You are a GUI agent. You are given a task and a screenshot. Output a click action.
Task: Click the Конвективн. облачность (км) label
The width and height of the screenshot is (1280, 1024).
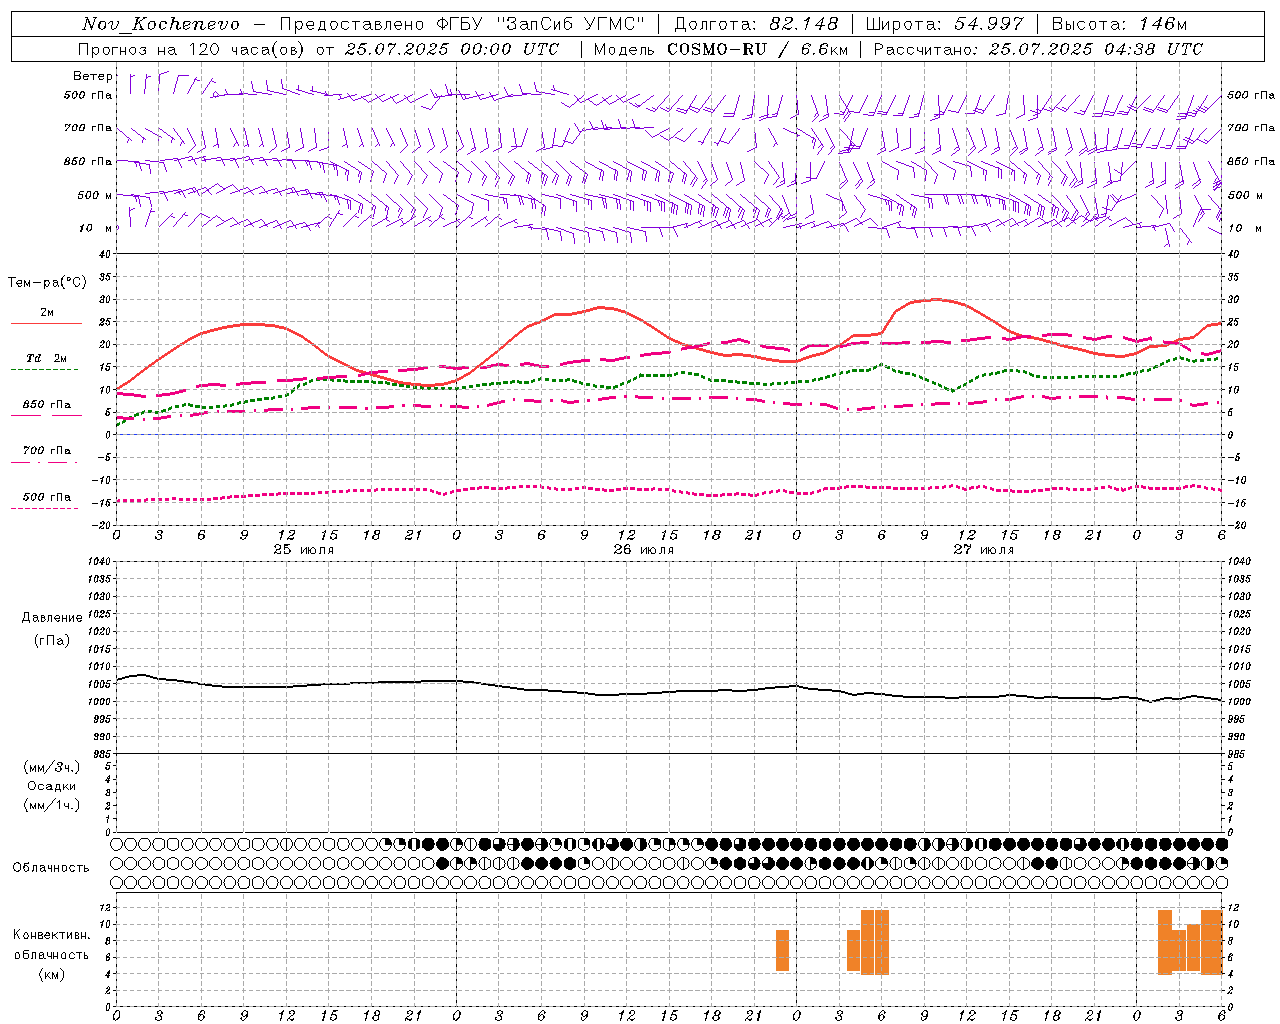(x=51, y=954)
